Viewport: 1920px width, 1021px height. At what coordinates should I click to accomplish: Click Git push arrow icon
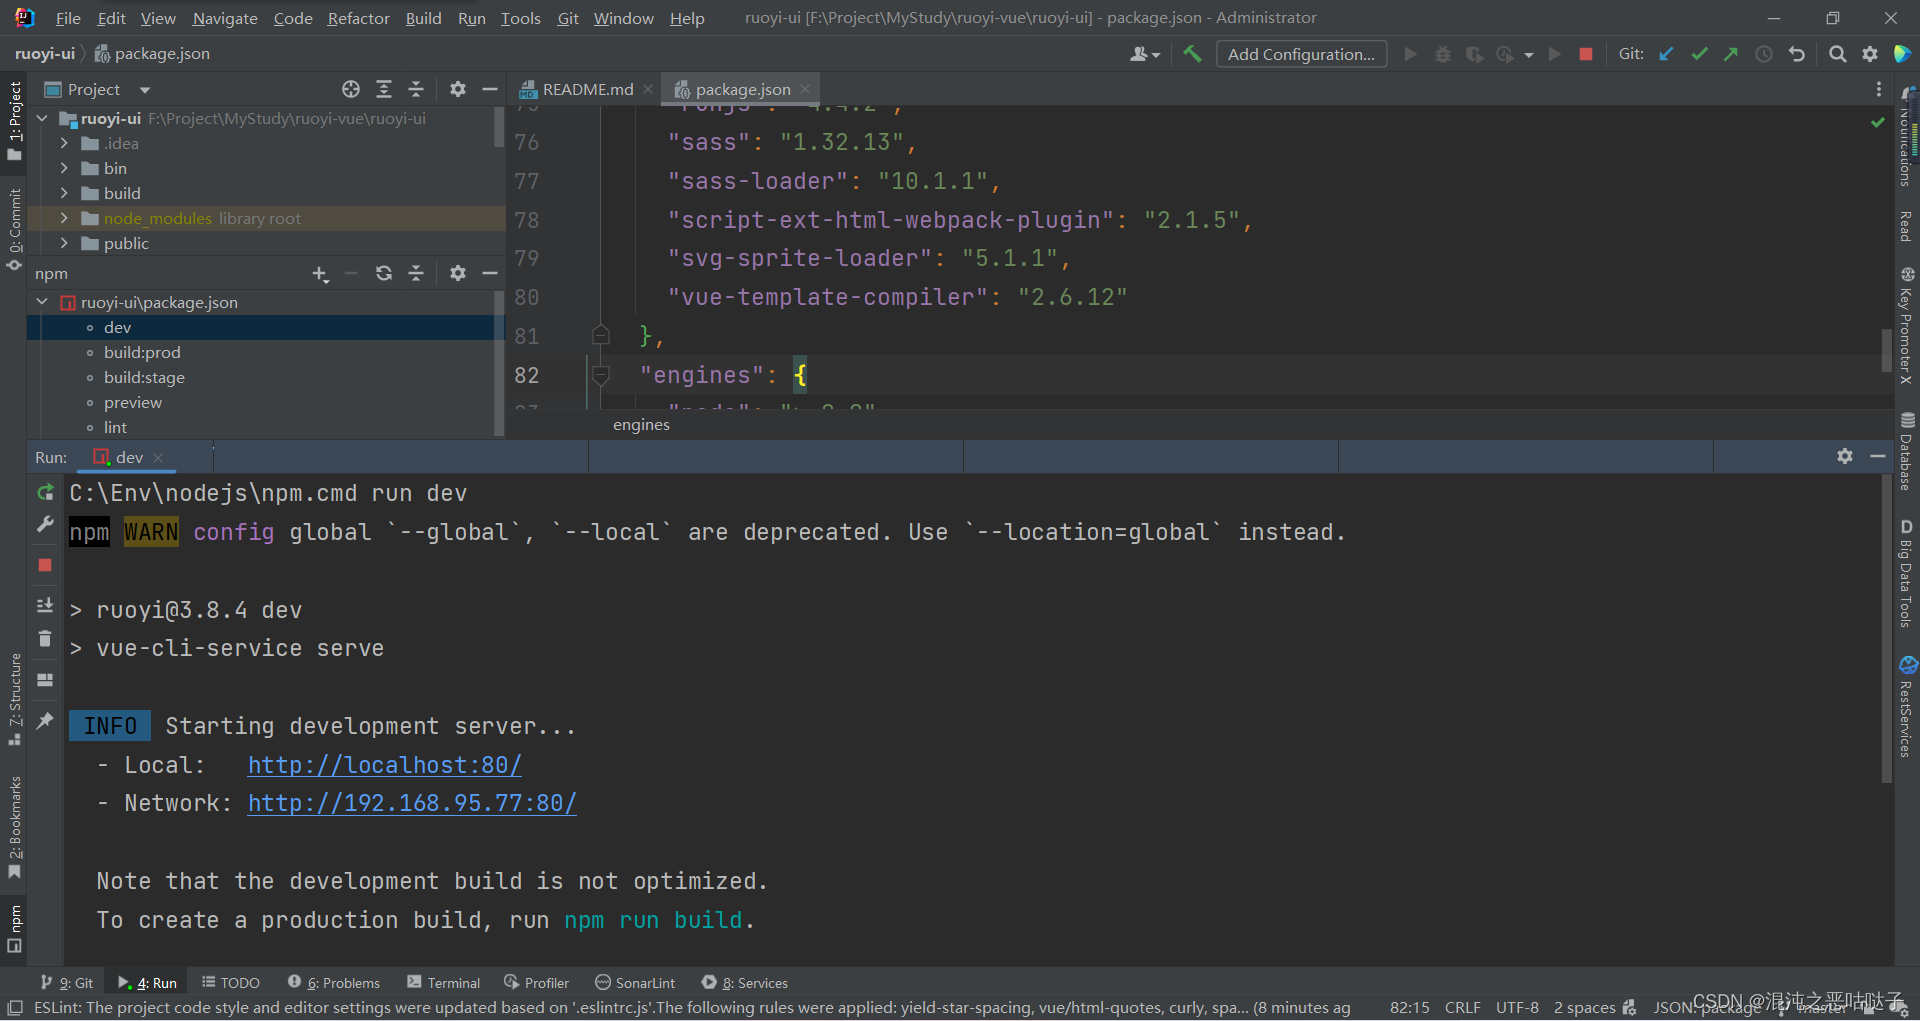tap(1731, 54)
